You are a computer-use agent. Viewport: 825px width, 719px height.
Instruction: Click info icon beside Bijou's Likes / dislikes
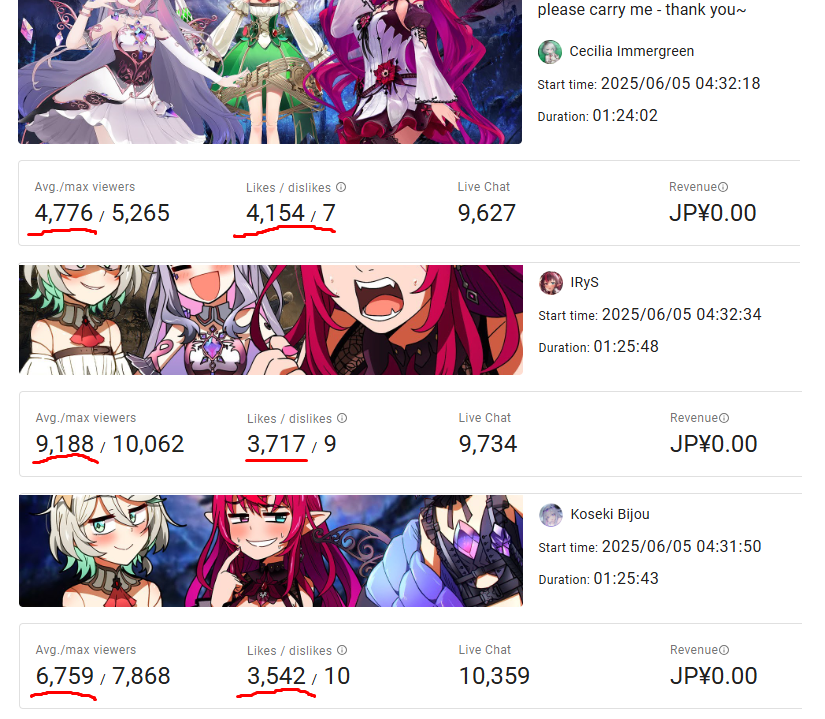(342, 650)
